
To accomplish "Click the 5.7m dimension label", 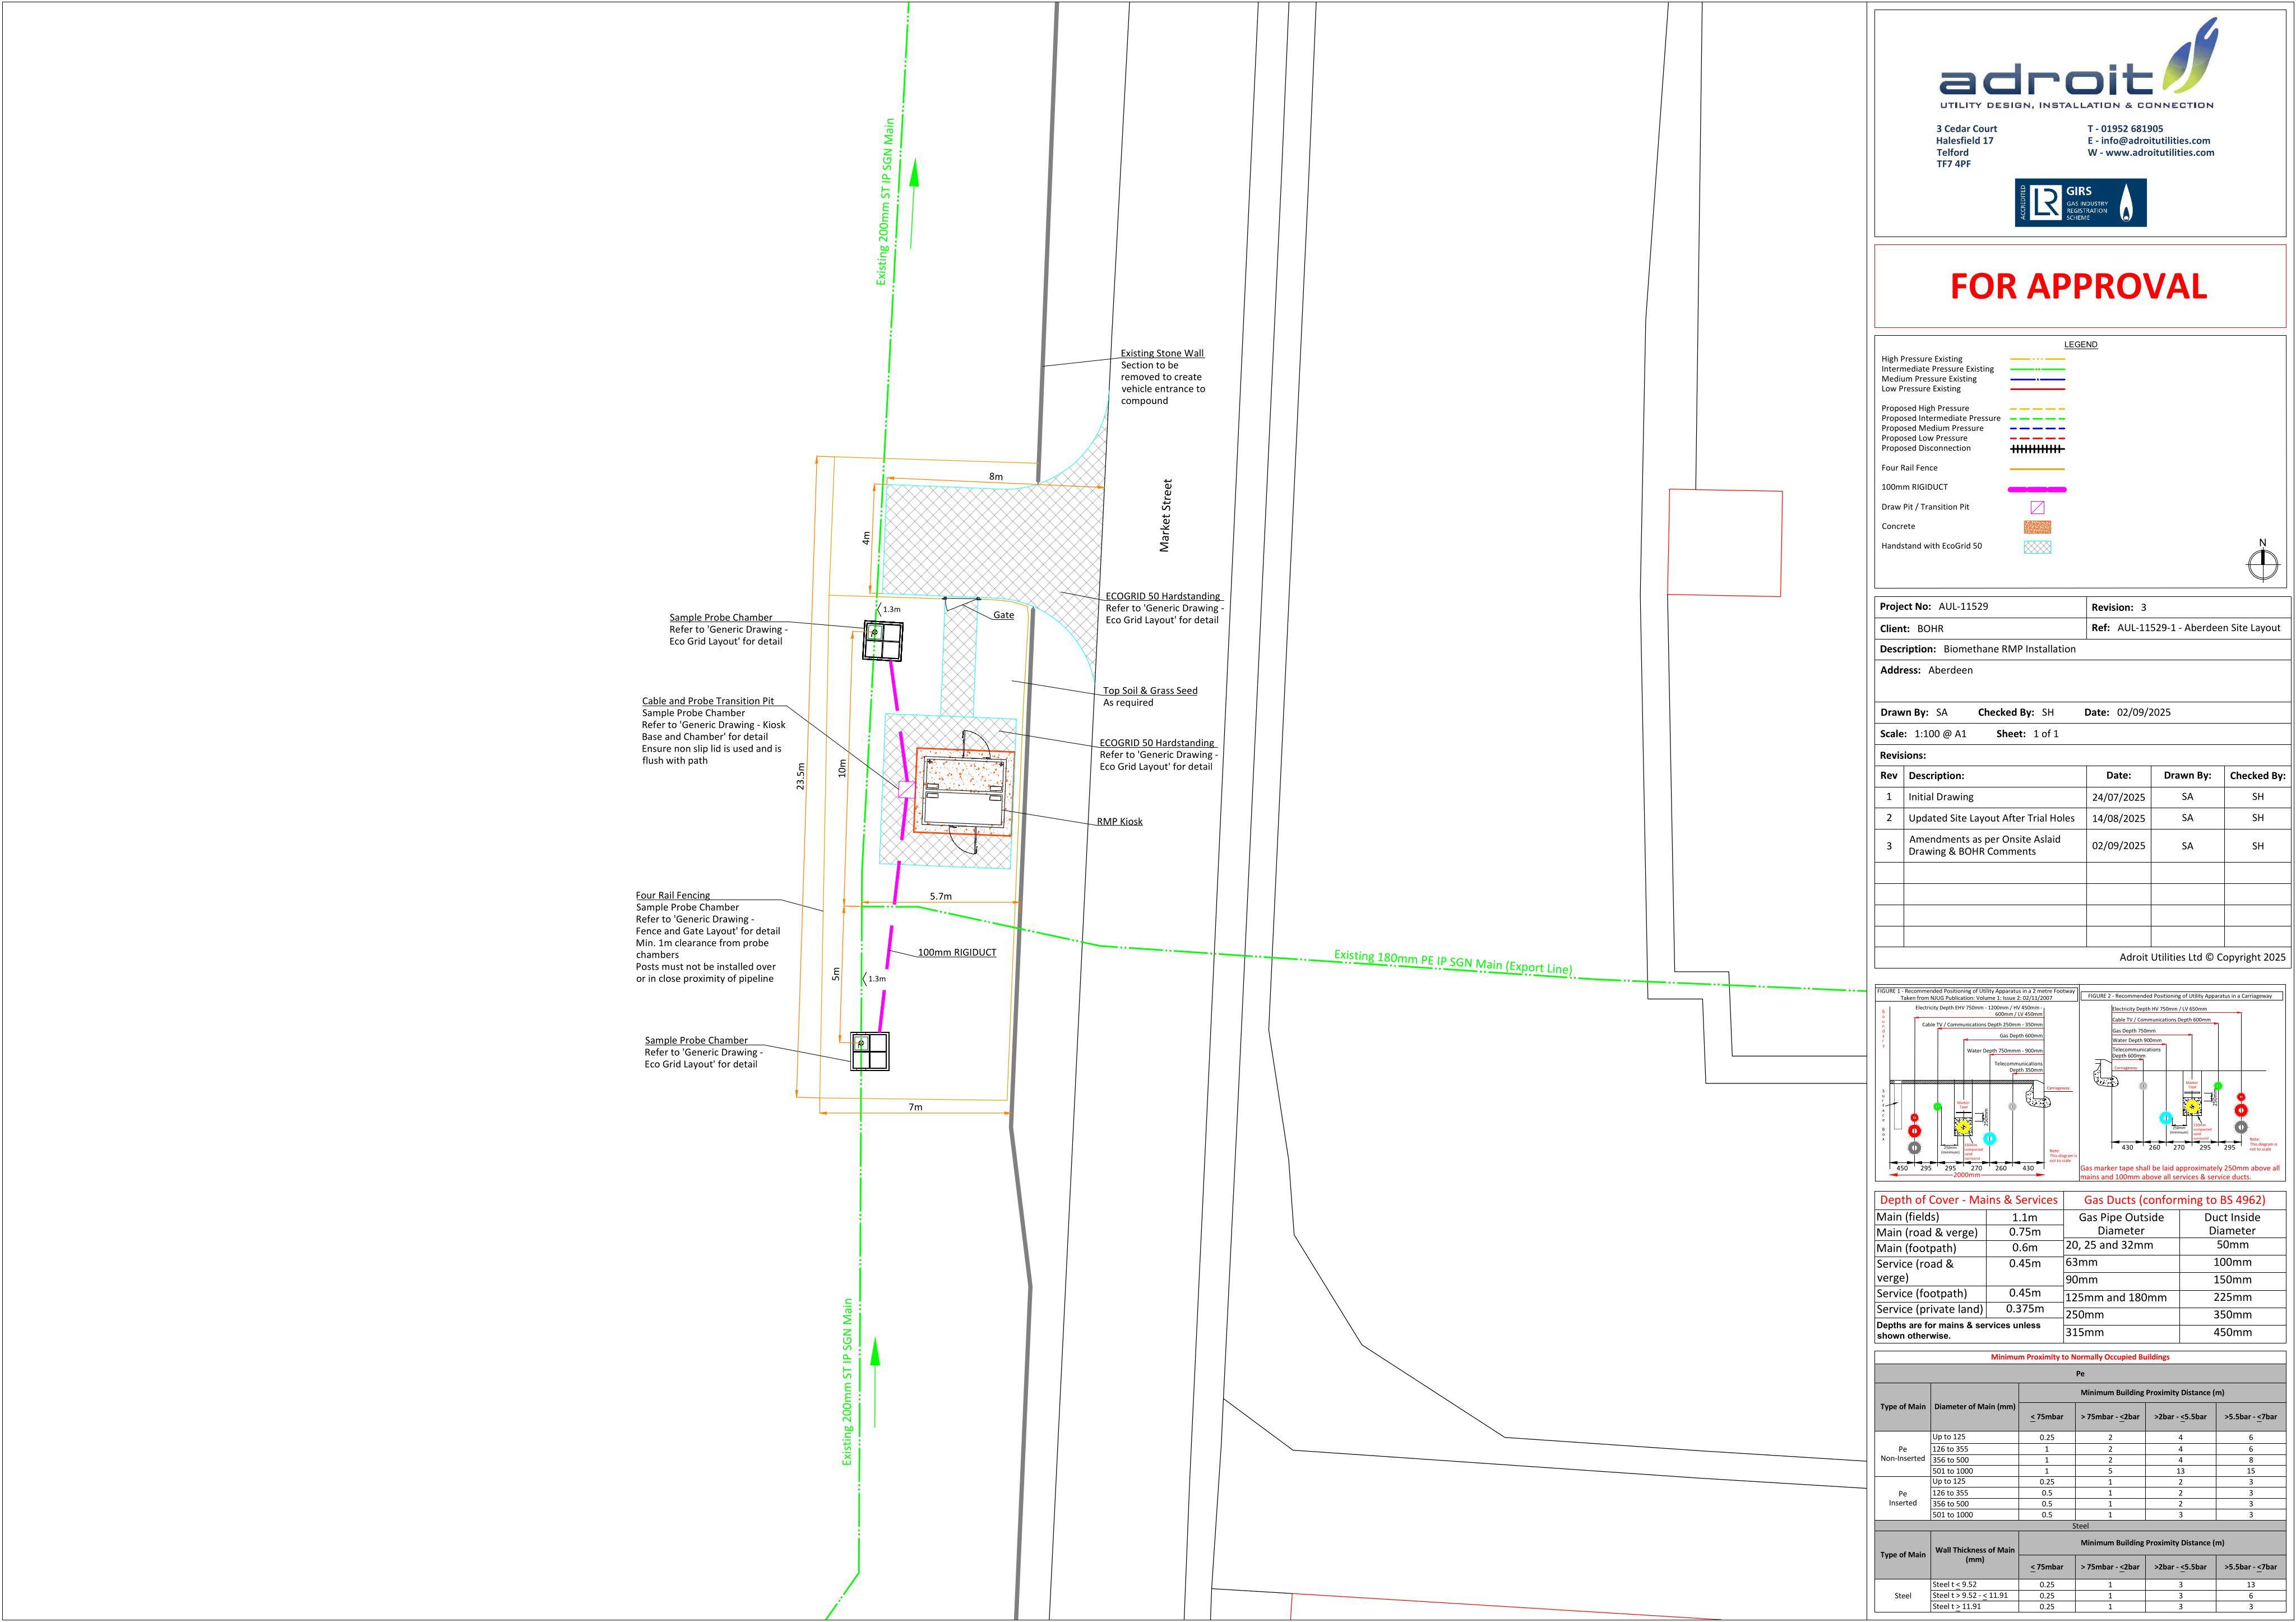I will point(941,897).
